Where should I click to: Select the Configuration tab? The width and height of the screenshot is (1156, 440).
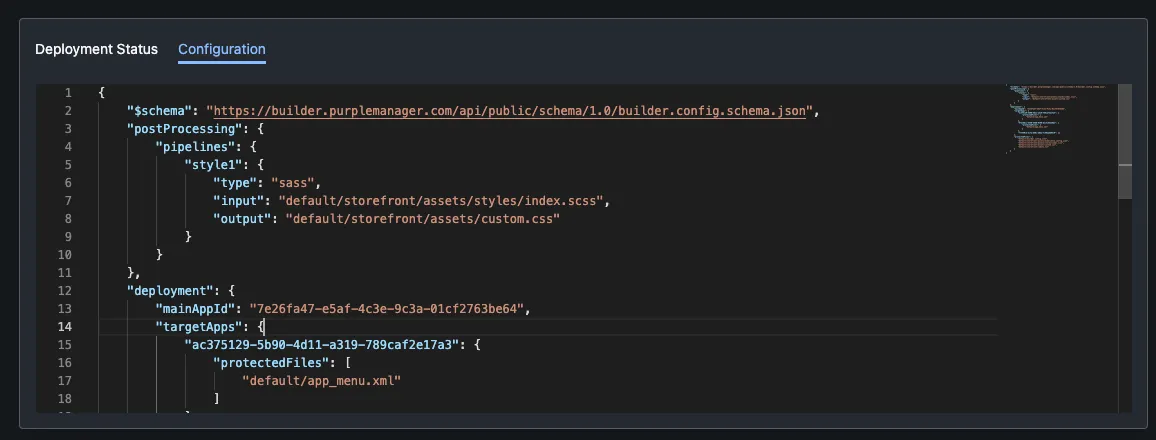(222, 49)
